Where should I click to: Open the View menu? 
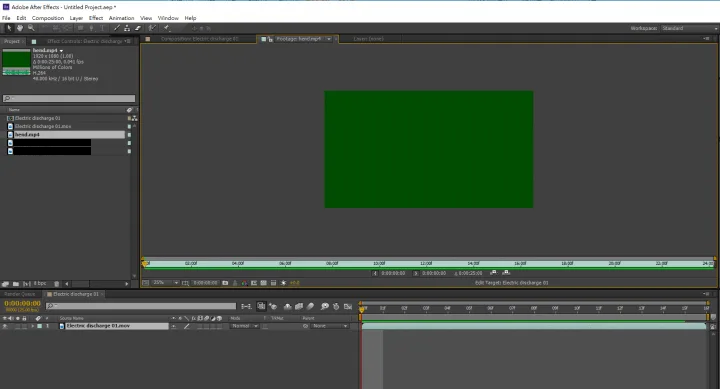(146, 18)
